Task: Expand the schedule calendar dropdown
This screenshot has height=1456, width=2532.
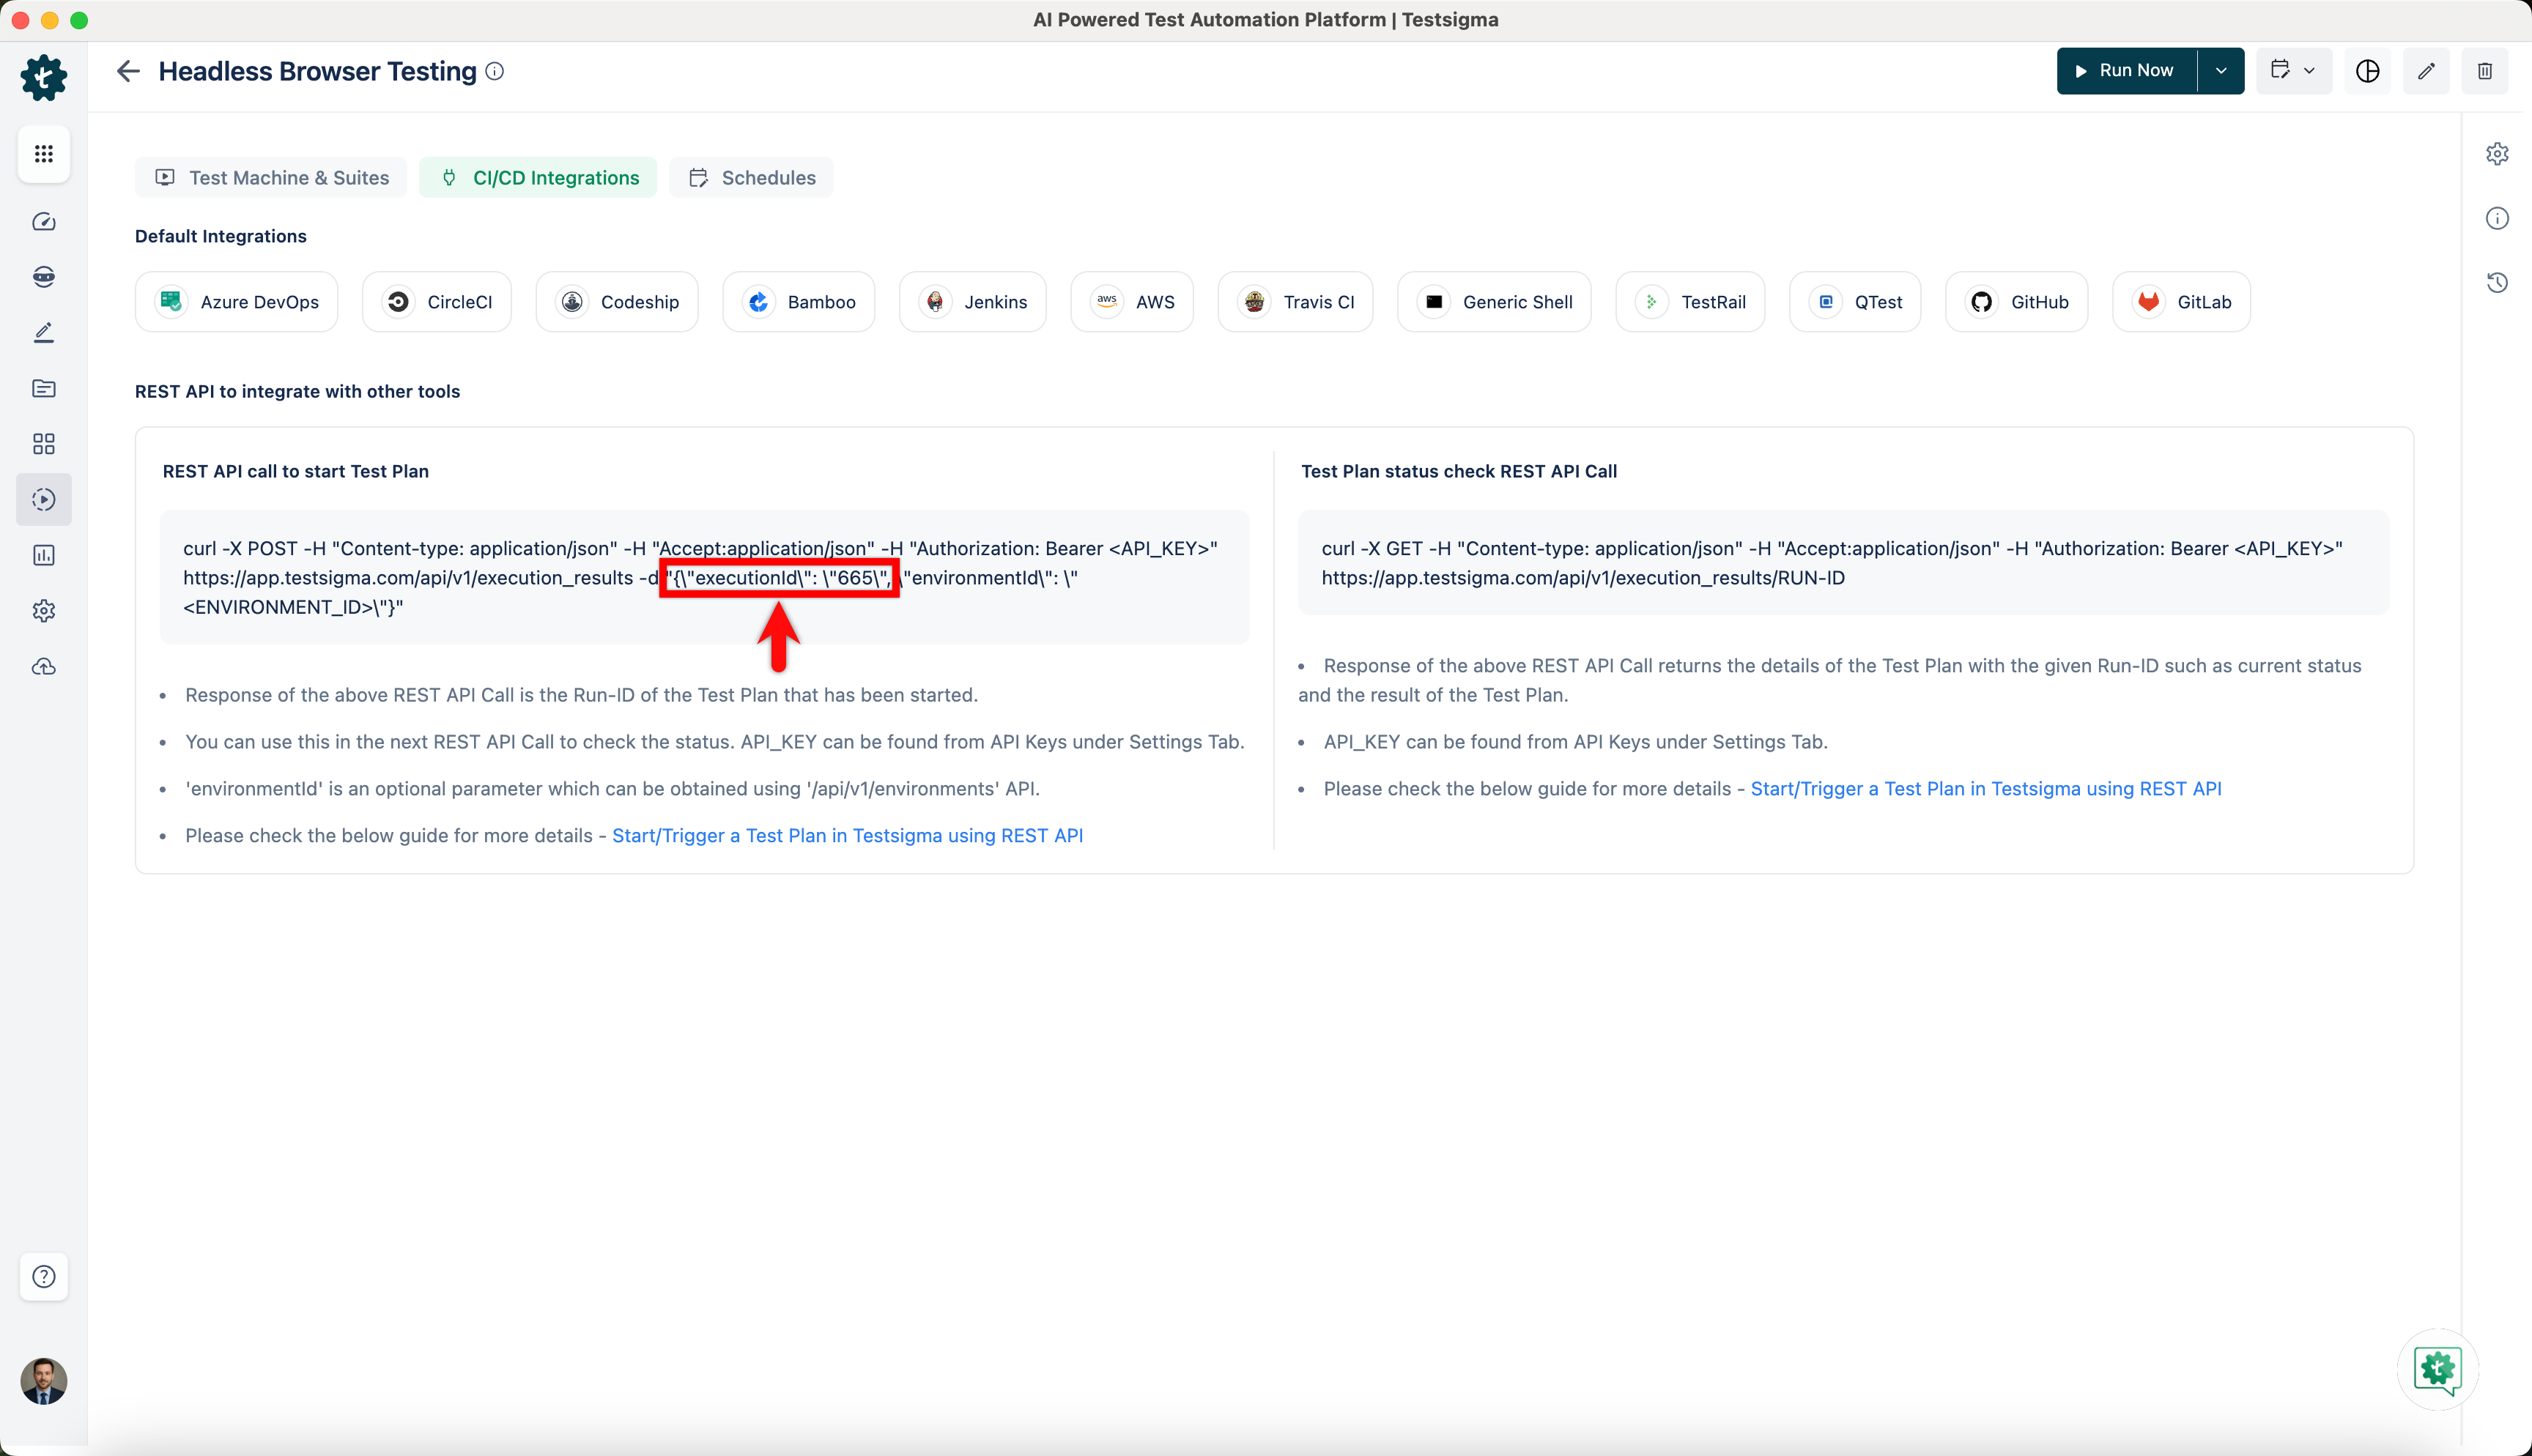Action: [x=2293, y=71]
